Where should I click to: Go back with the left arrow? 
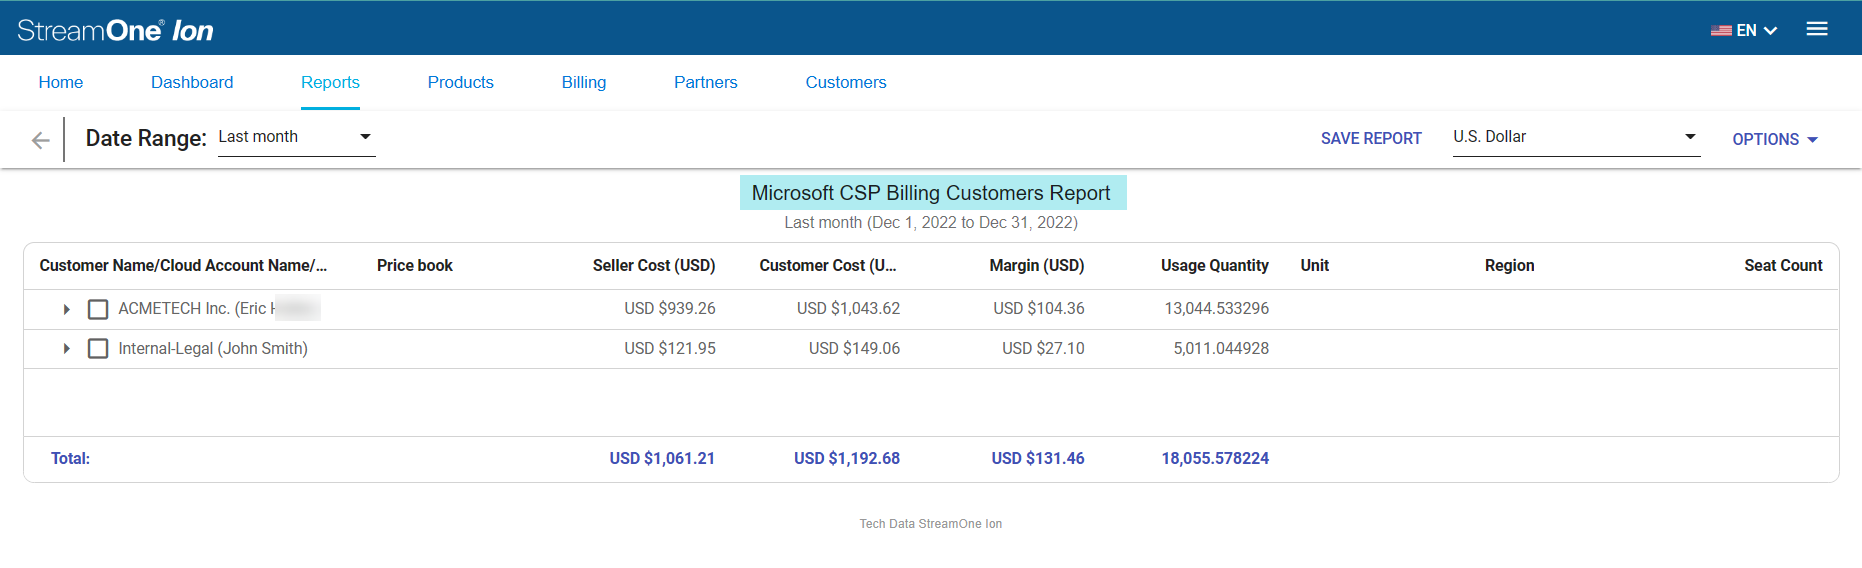[40, 140]
